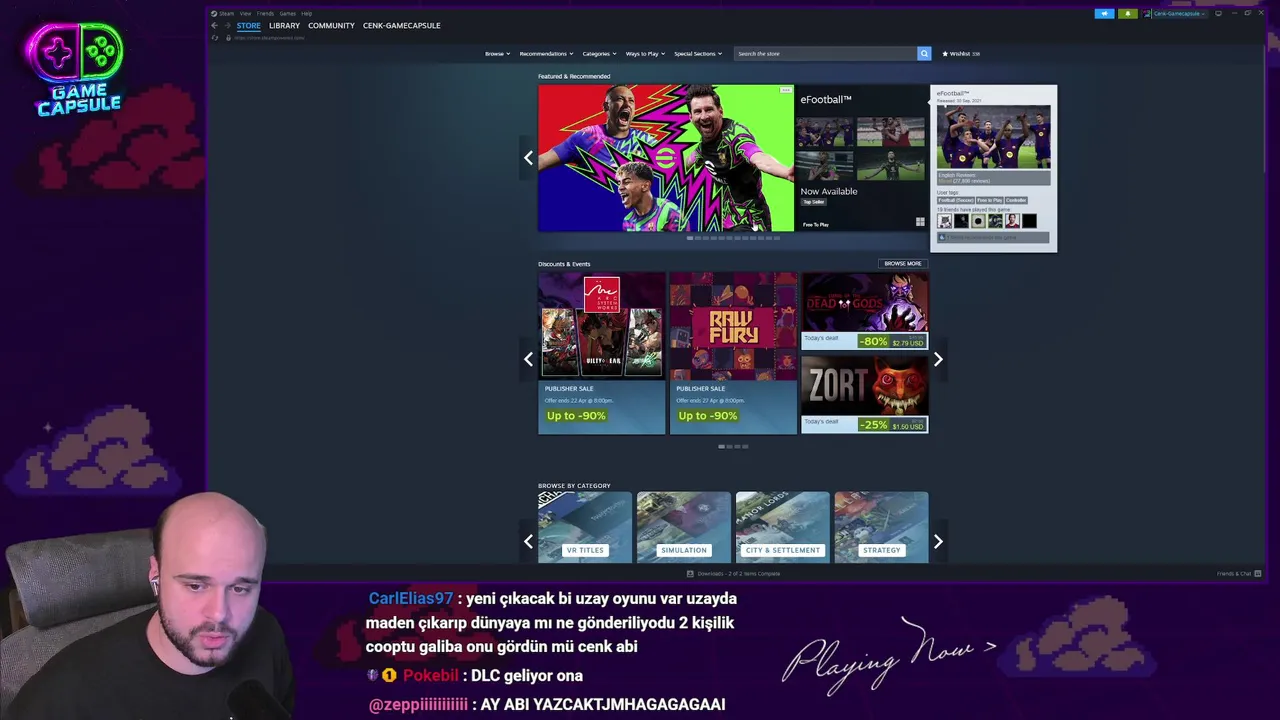Click the Controller user tag
Viewport: 1280px width, 720px height.
click(x=1017, y=200)
